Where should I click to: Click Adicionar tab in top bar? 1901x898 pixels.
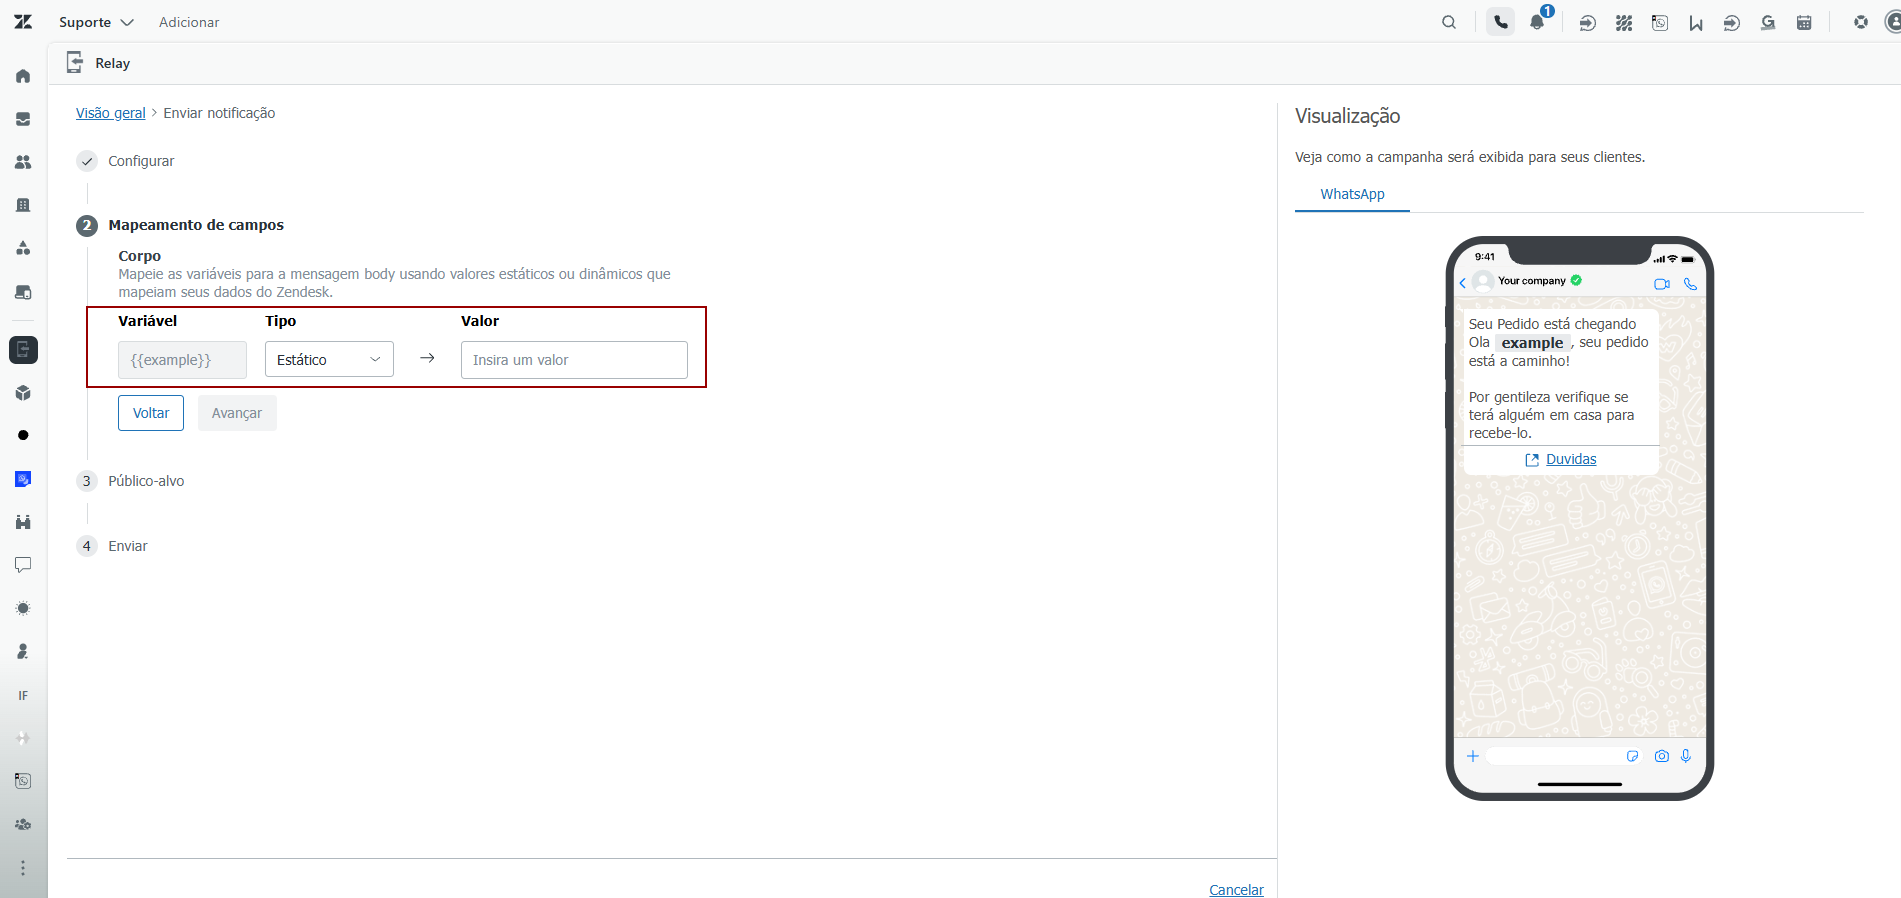click(189, 22)
